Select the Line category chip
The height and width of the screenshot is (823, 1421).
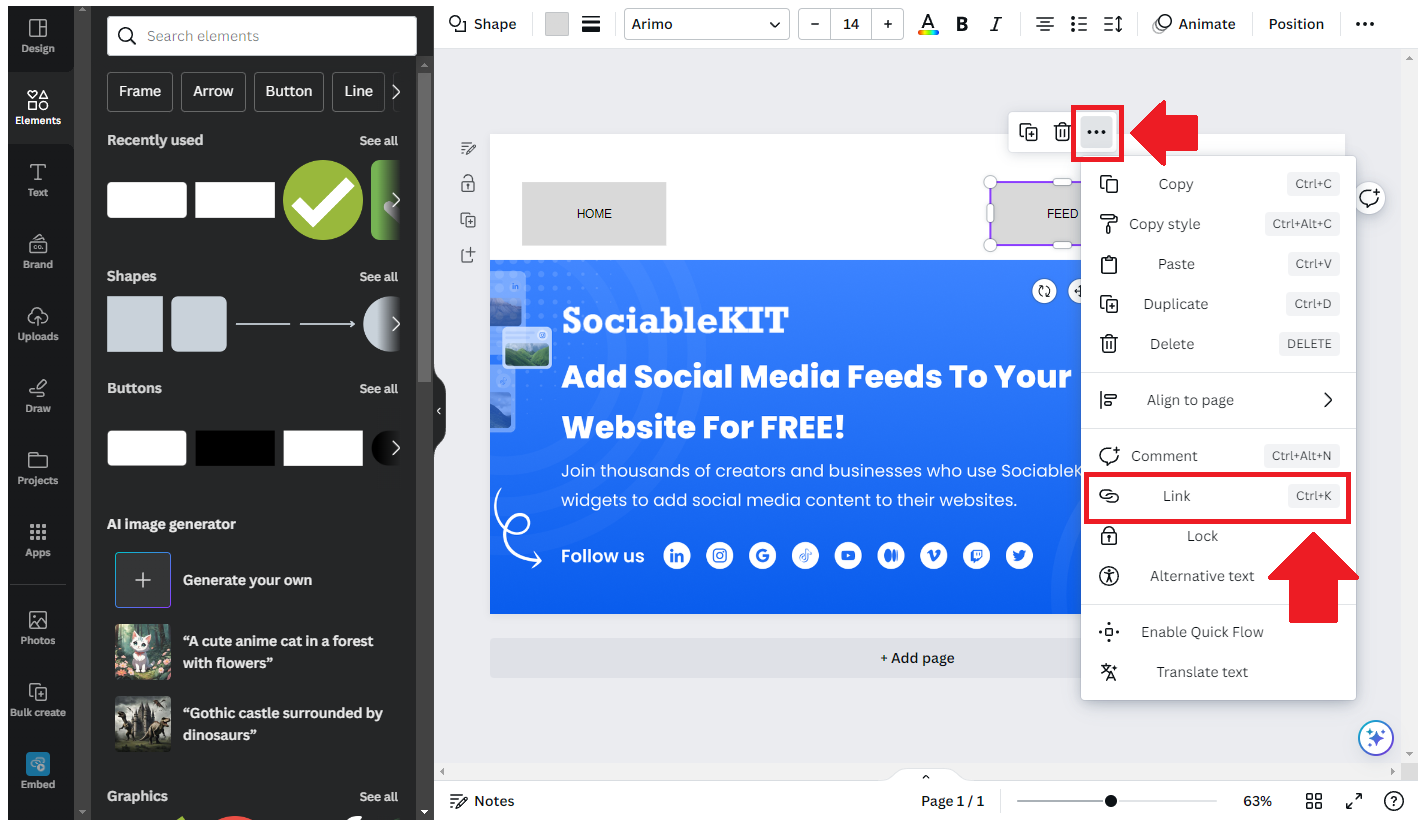359,91
